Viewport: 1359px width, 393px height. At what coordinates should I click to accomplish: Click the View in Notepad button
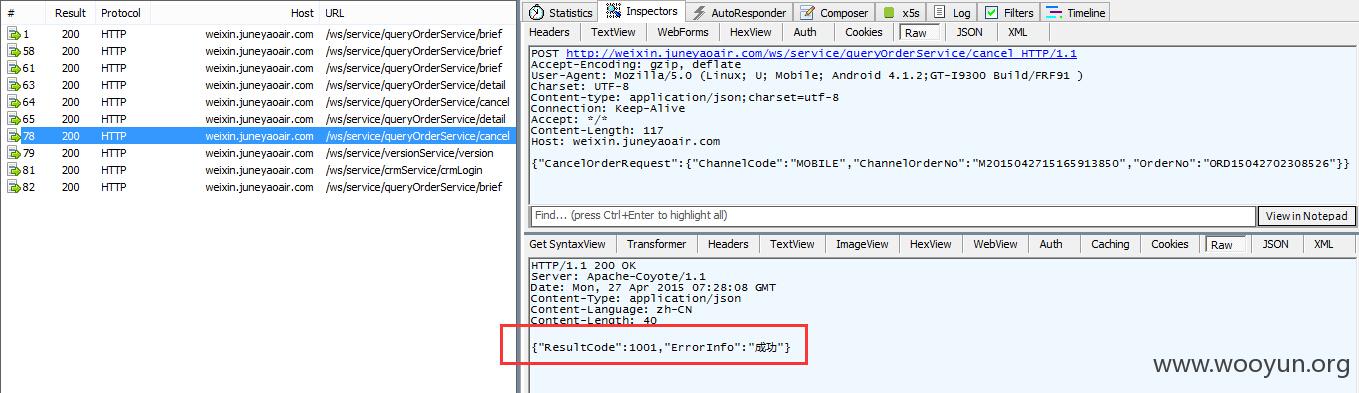[x=1308, y=216]
